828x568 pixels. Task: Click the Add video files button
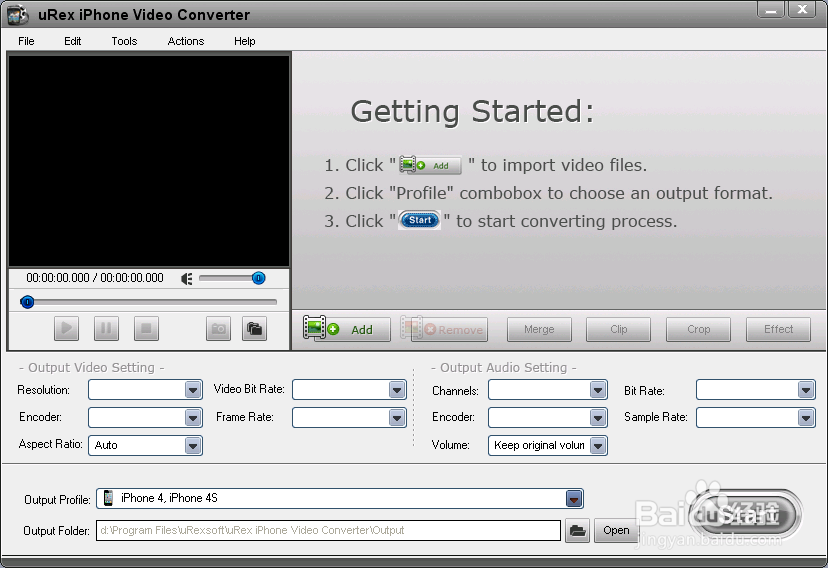pyautogui.click(x=346, y=329)
